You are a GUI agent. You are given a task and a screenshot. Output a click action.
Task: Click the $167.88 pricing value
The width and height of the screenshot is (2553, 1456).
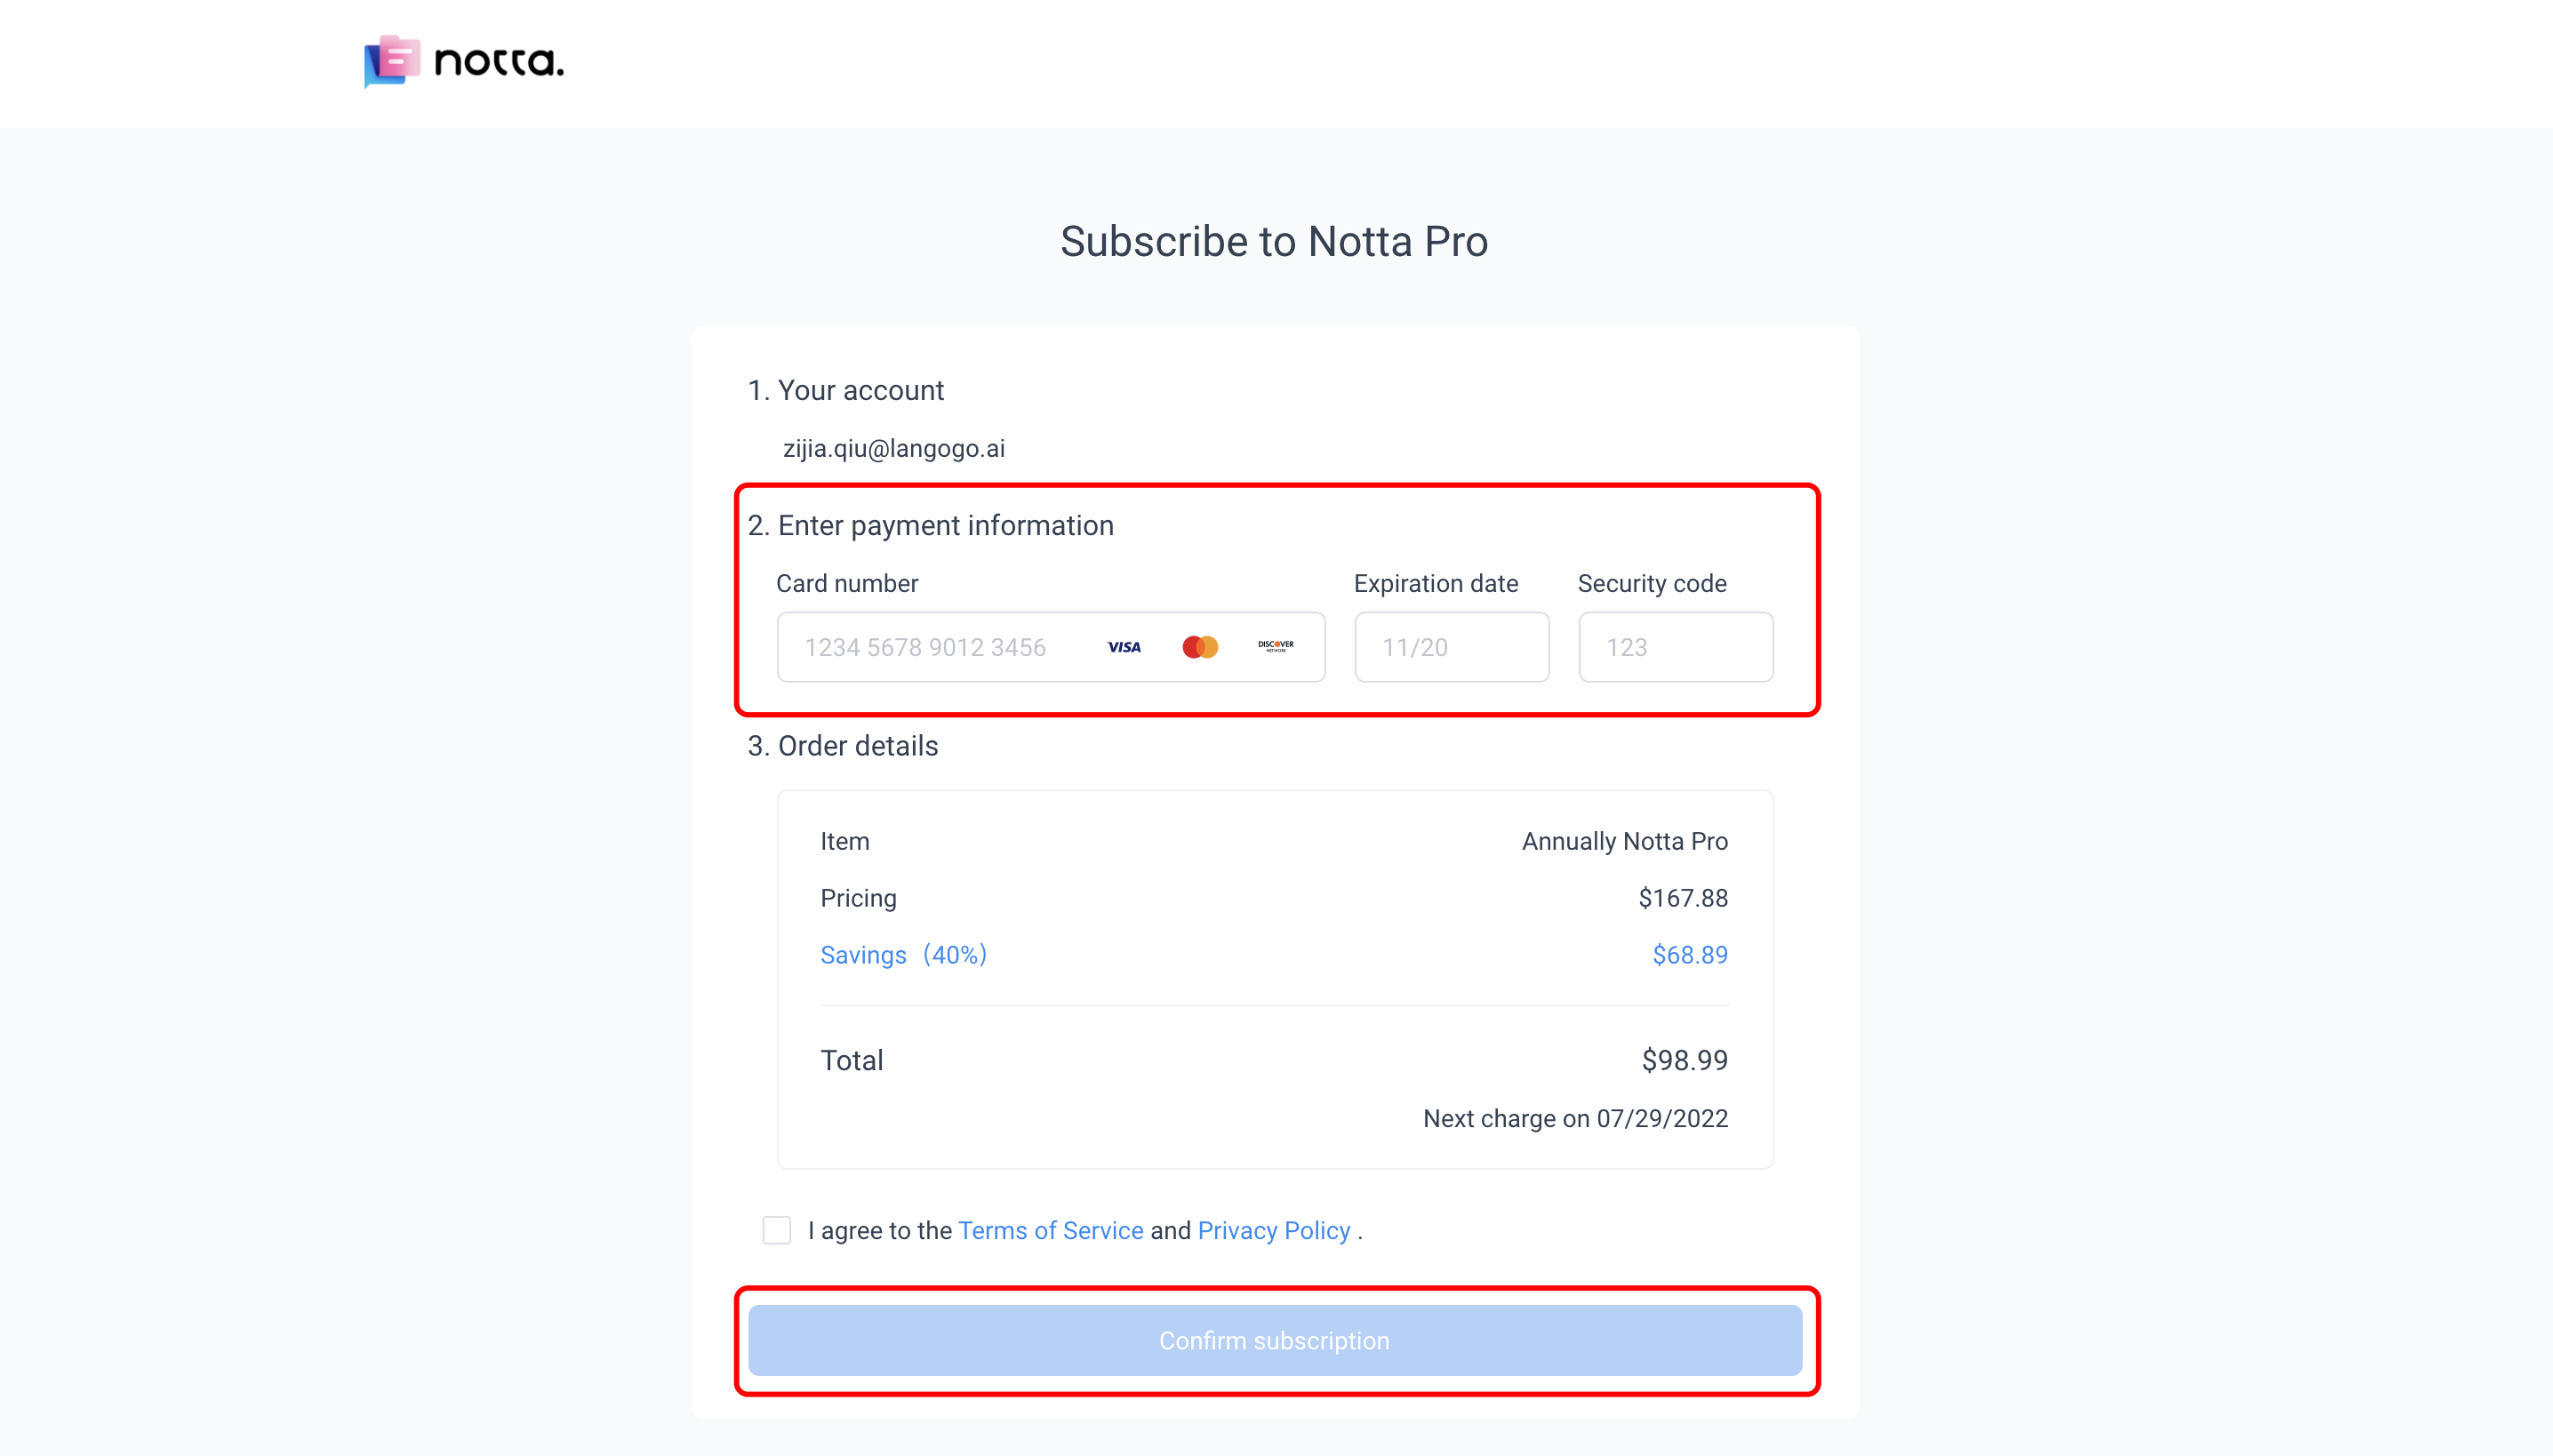(1683, 898)
